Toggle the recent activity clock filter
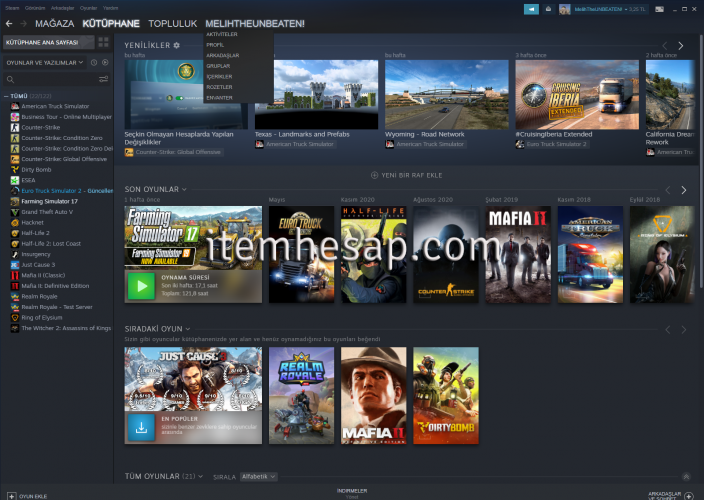 pyautogui.click(x=94, y=62)
